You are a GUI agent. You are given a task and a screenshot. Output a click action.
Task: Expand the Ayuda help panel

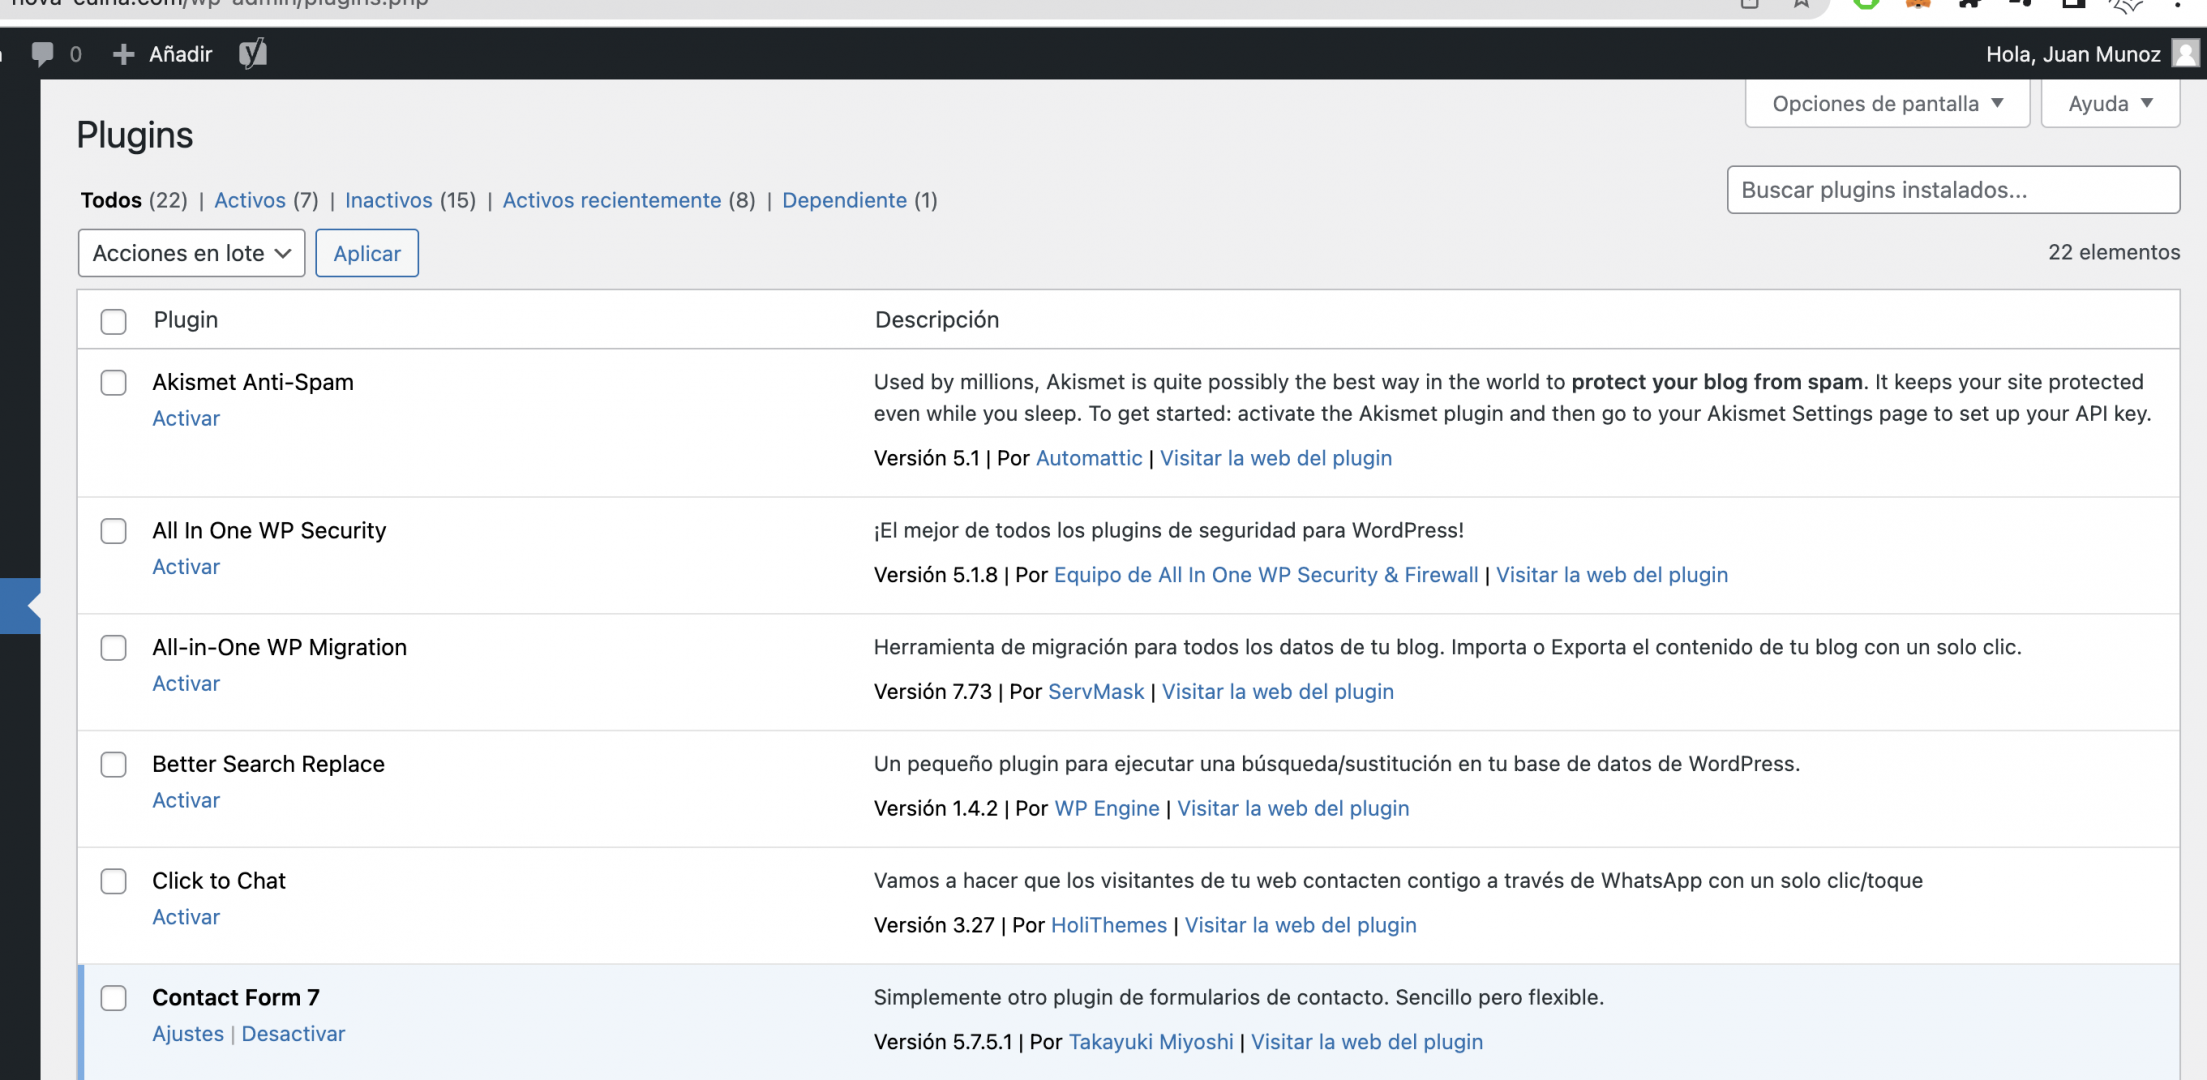(x=2110, y=104)
